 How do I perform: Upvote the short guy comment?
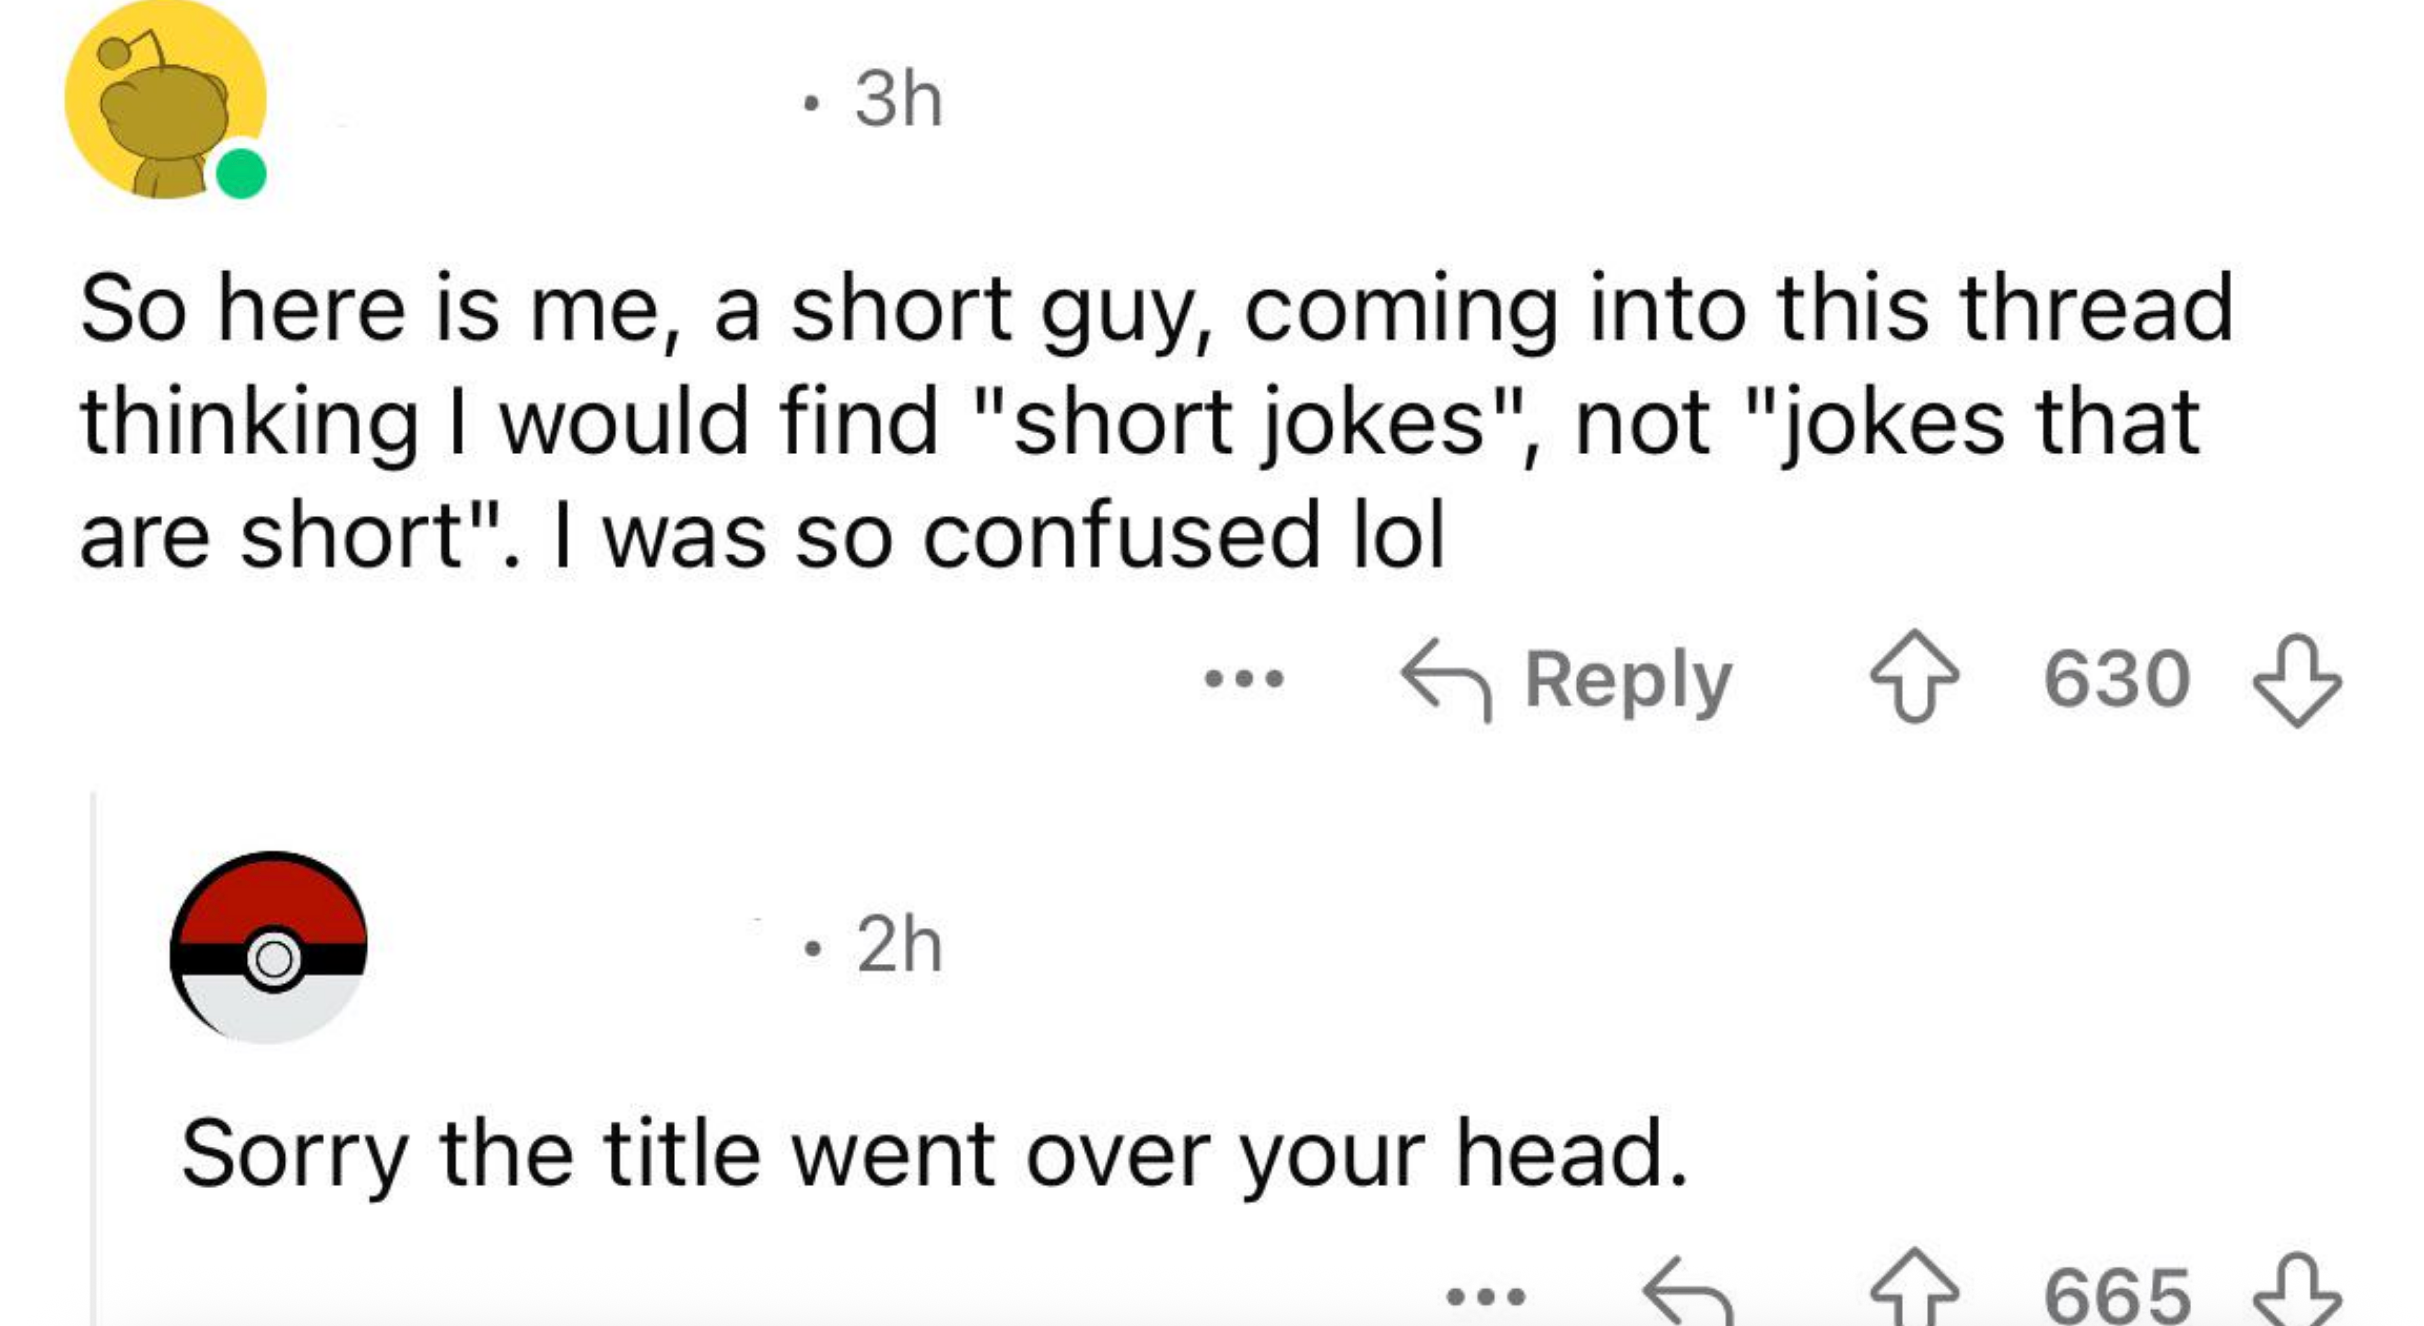[x=1914, y=678]
